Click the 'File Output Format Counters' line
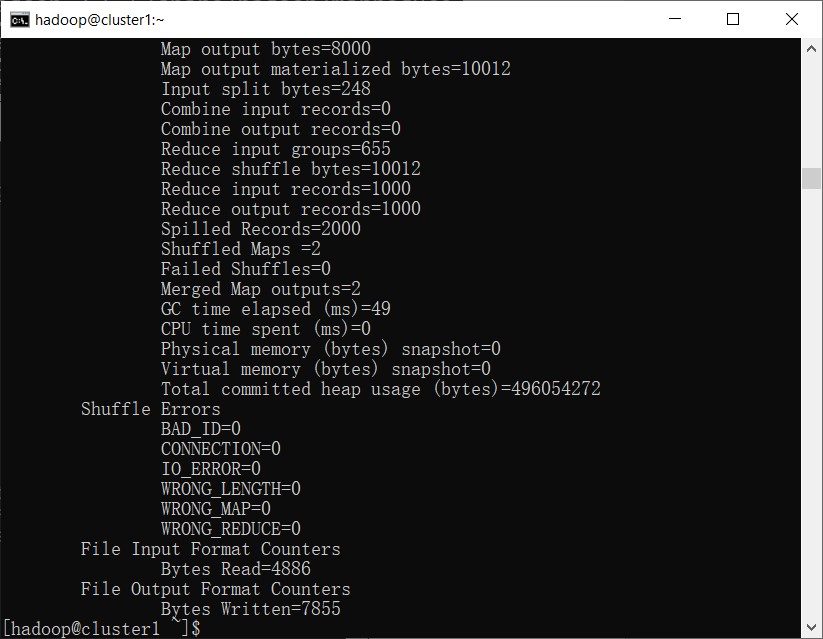Image resolution: width=823 pixels, height=639 pixels. click(x=215, y=589)
